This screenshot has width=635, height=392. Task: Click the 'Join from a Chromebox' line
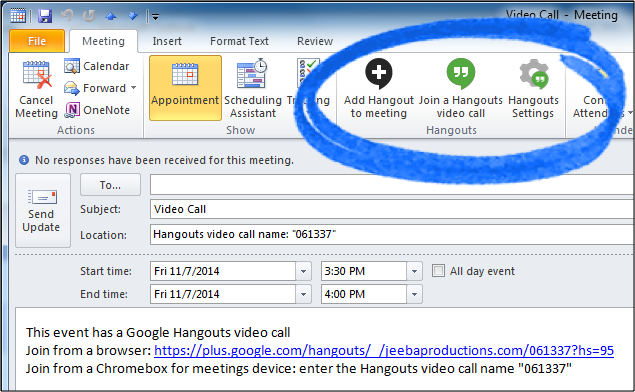[298, 369]
